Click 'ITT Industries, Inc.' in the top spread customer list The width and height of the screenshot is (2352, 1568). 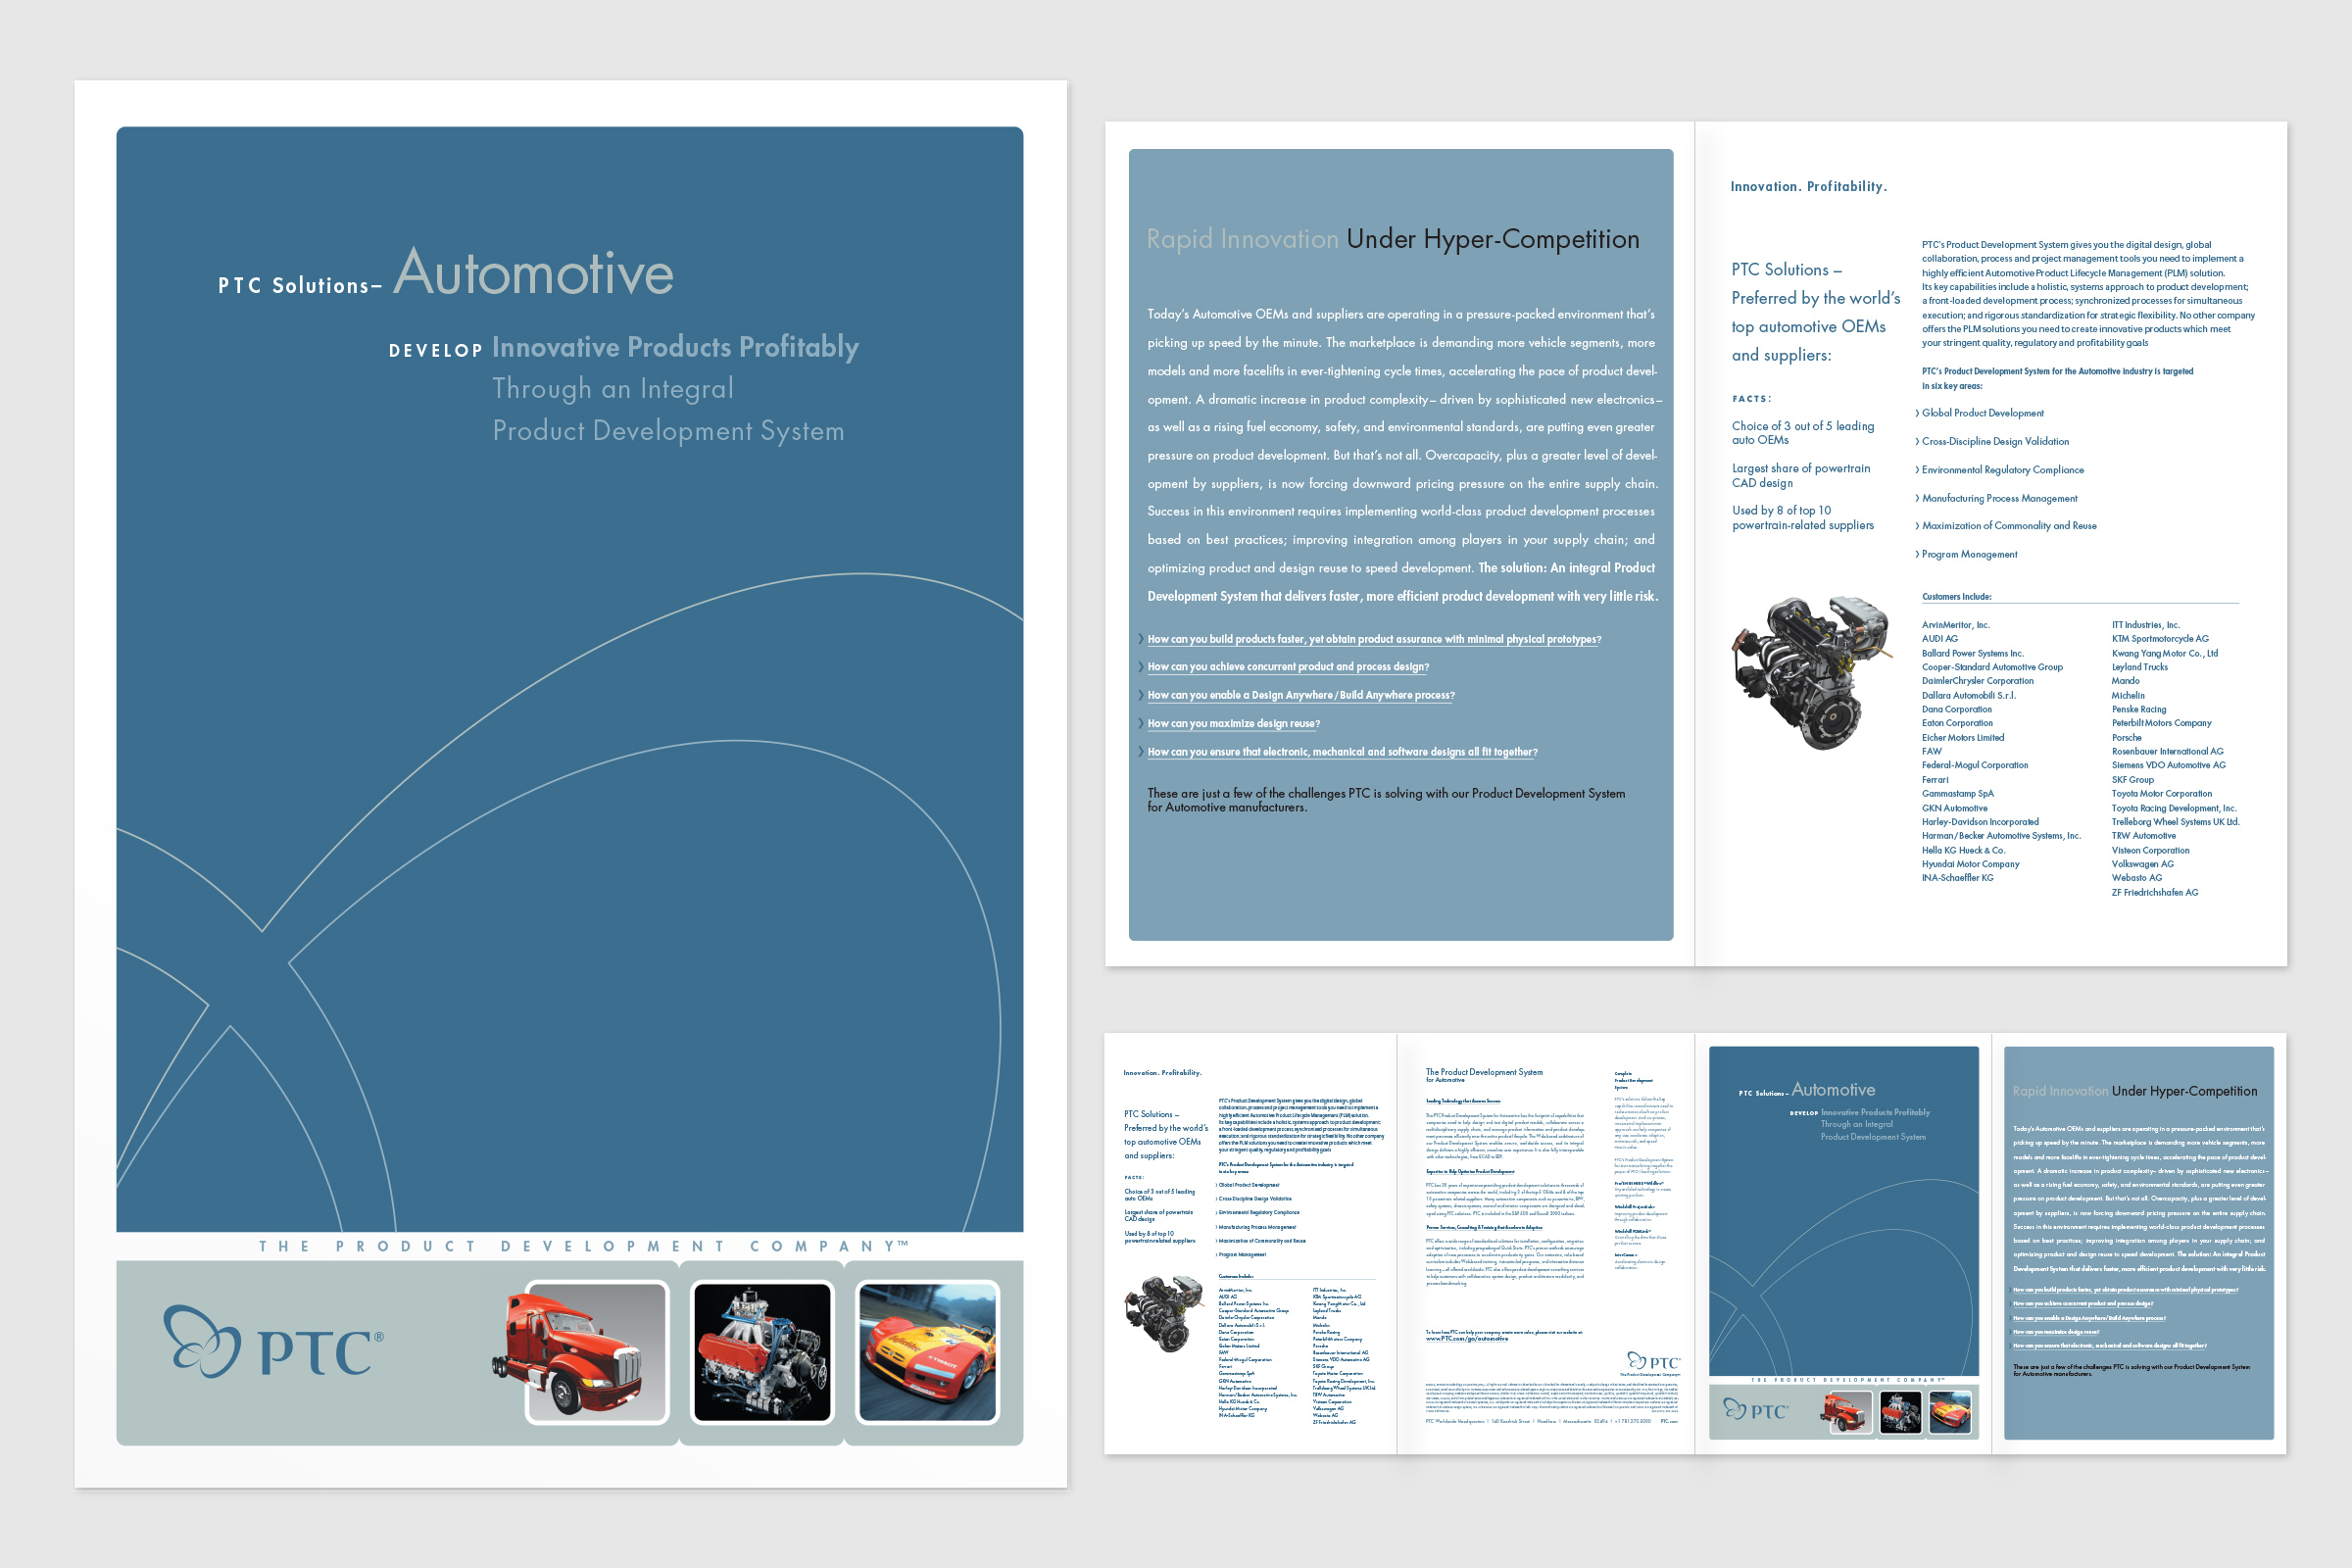pos(2145,625)
